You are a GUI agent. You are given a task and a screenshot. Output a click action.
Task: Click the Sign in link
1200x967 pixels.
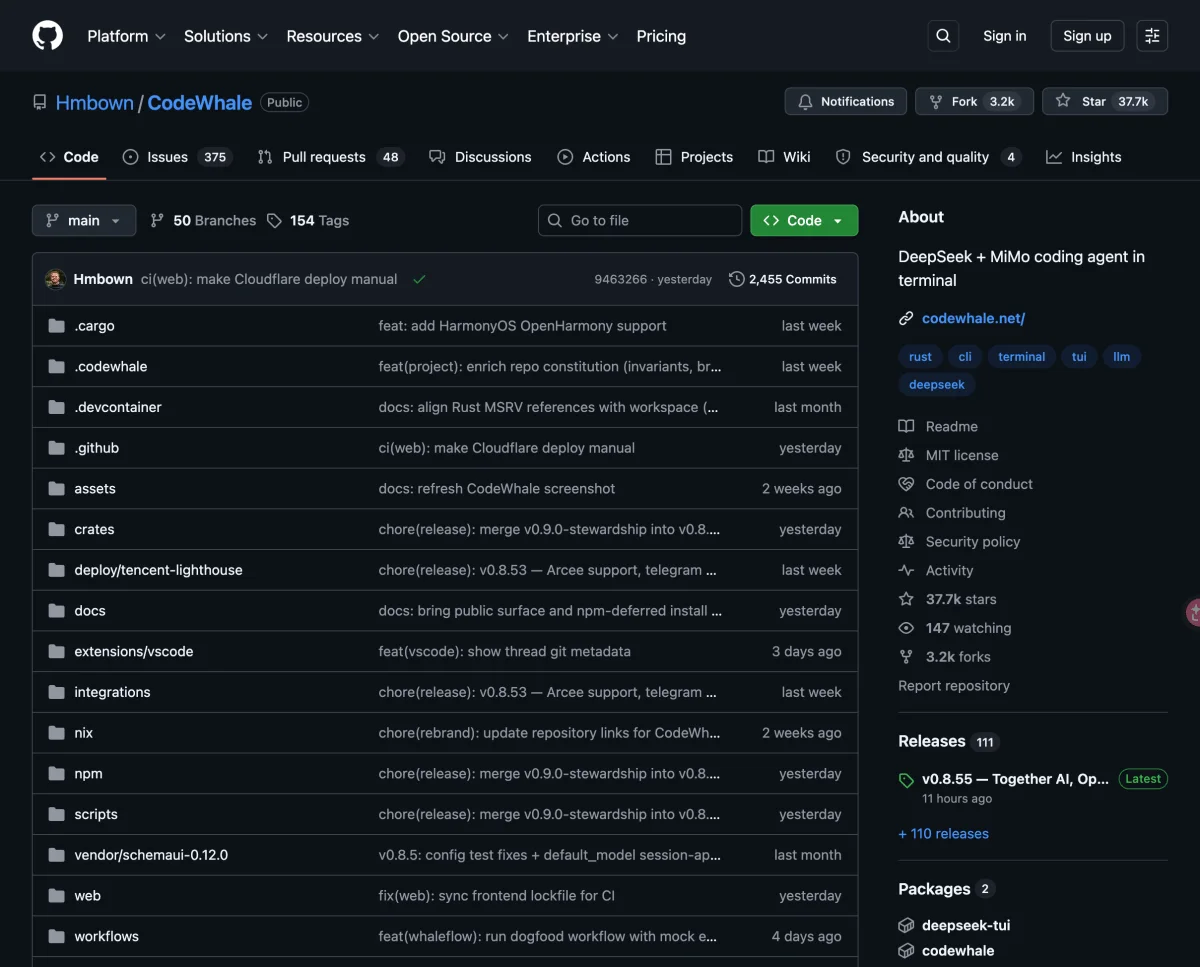(1004, 36)
